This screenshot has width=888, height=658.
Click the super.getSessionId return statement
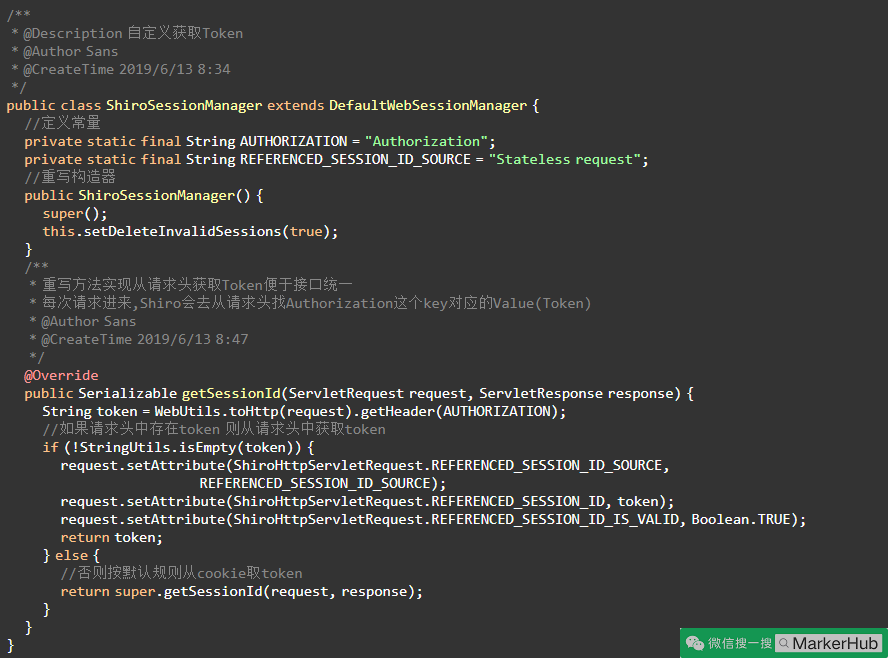tap(241, 591)
